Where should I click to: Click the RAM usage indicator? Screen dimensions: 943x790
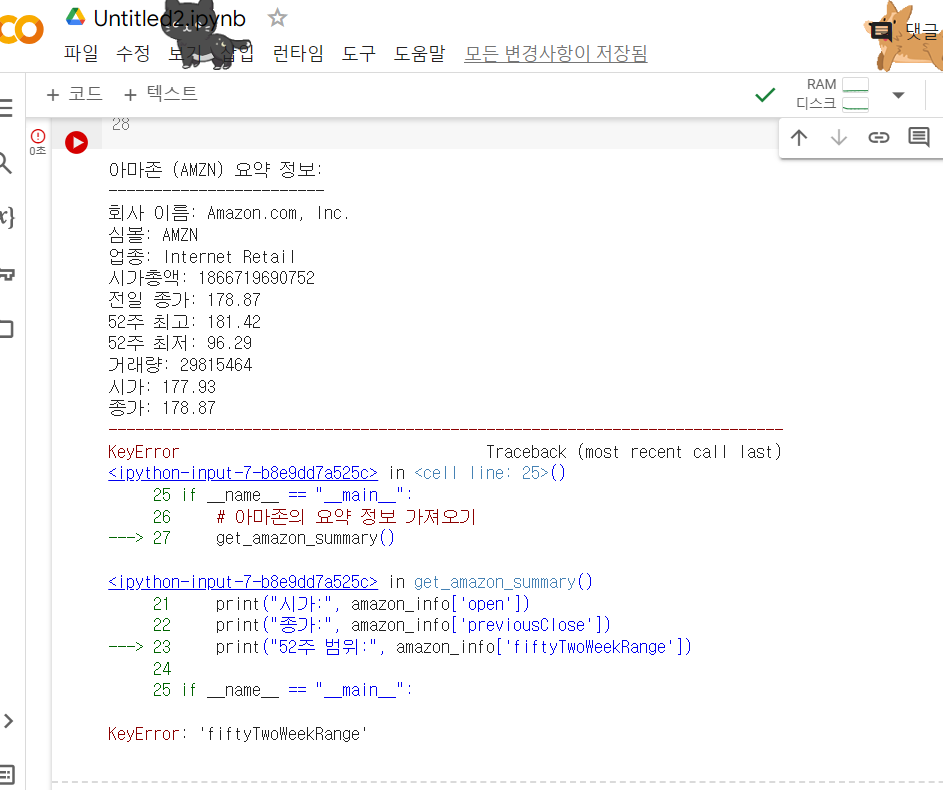[837, 84]
